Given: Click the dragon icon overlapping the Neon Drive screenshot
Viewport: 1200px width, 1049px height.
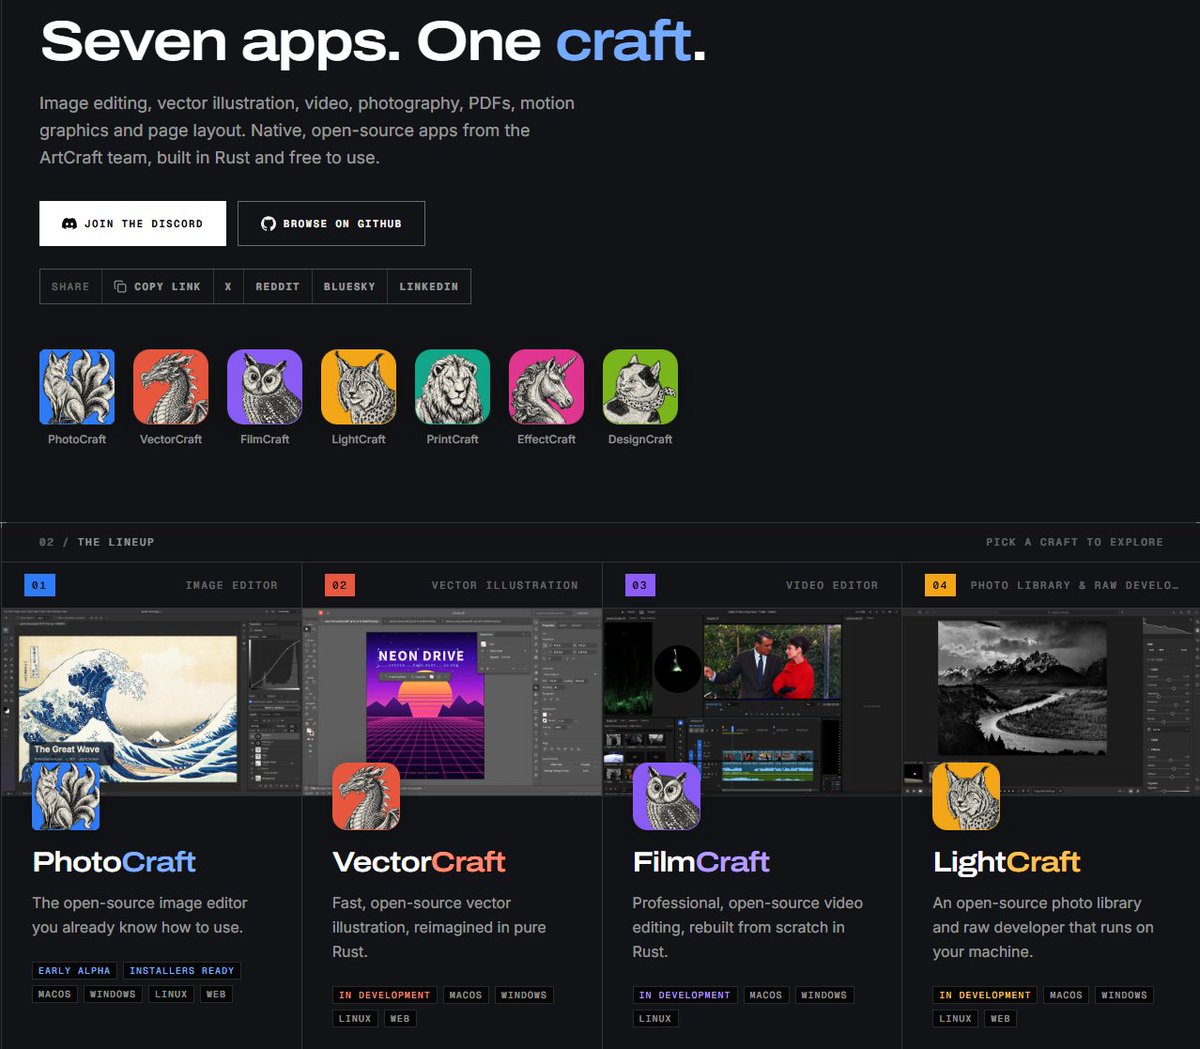Looking at the screenshot, I should 366,797.
